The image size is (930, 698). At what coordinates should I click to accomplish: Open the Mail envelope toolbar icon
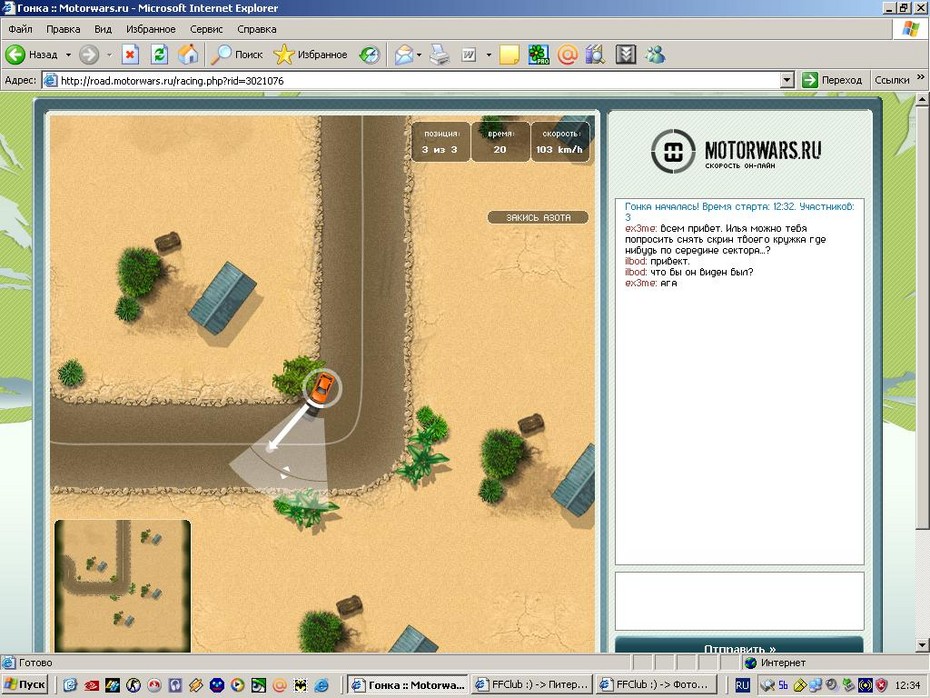[404, 55]
